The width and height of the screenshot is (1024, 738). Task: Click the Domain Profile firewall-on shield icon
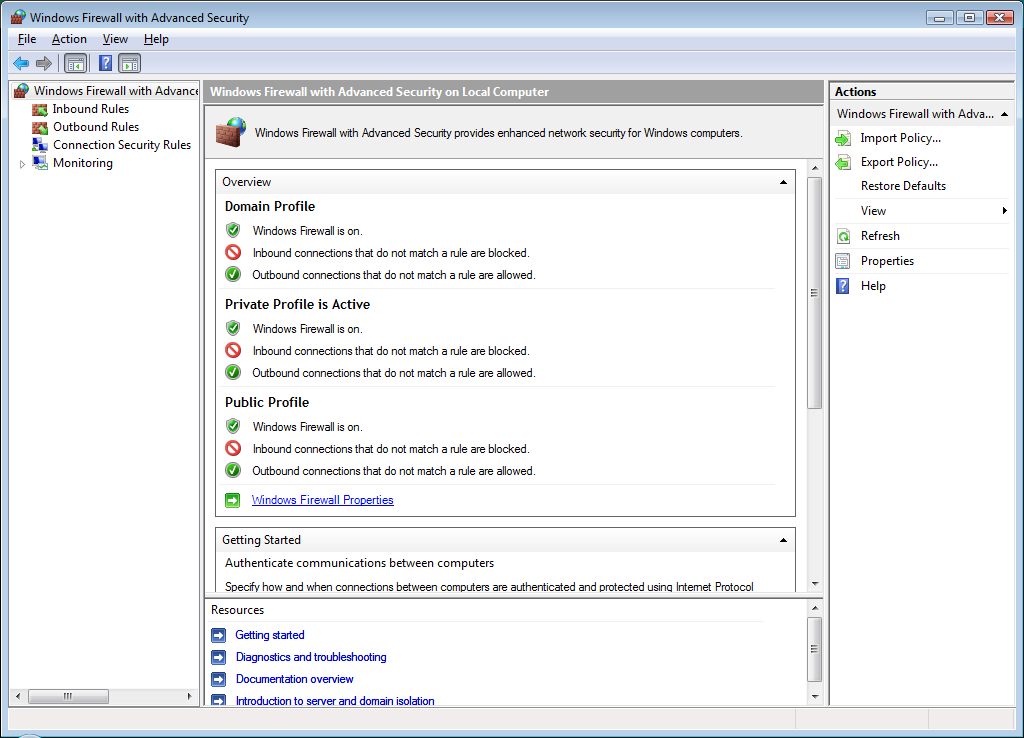click(233, 230)
